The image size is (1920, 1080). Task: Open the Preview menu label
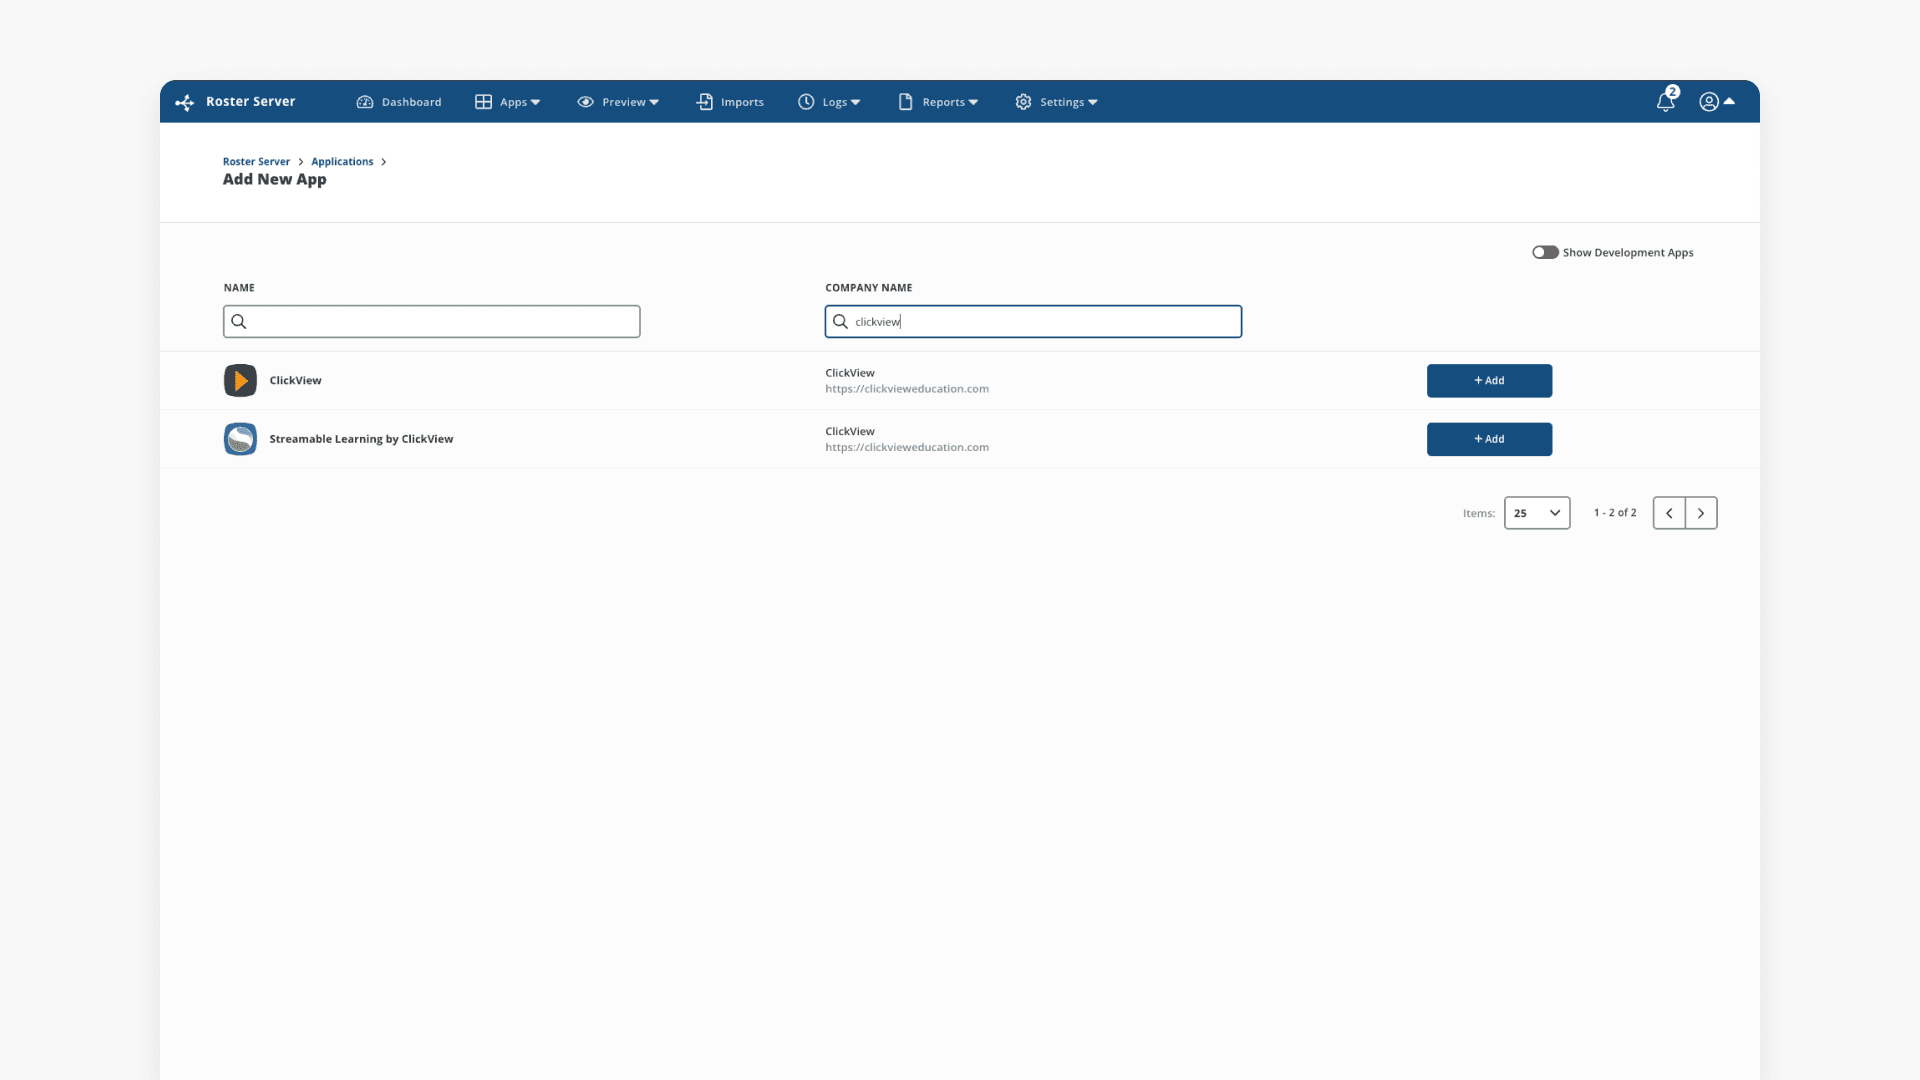click(x=624, y=102)
